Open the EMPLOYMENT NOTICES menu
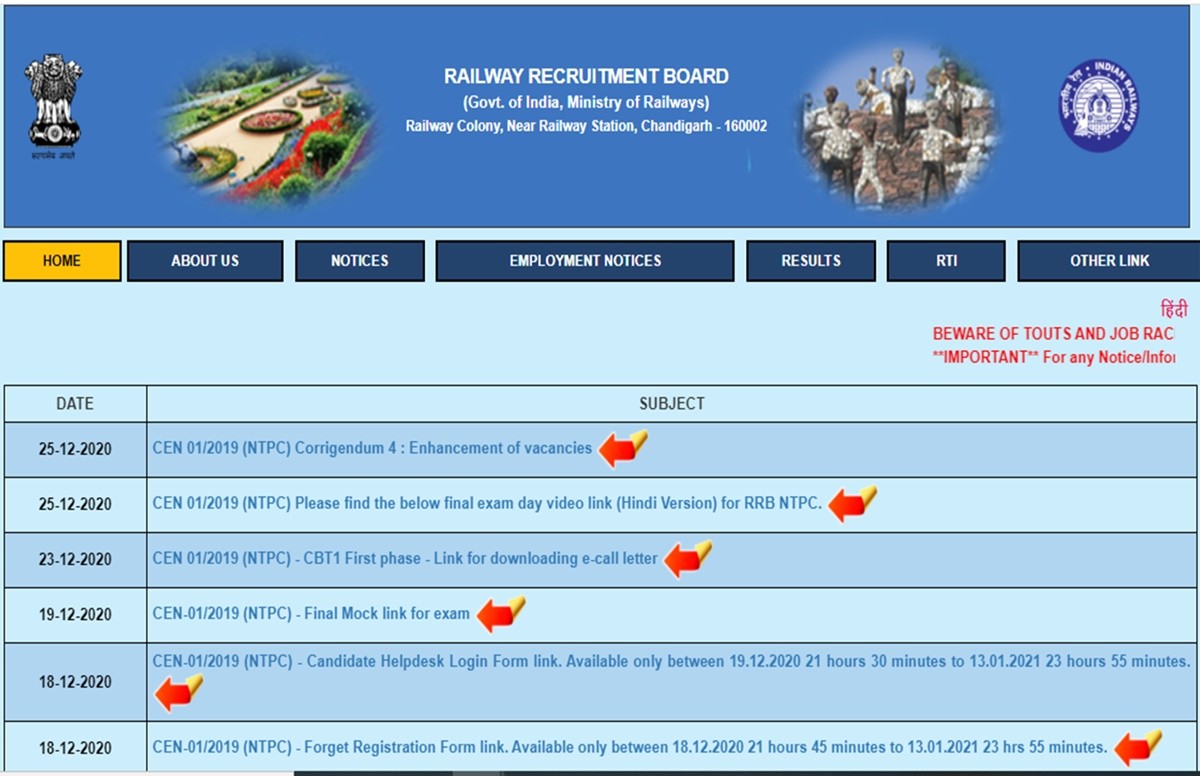Viewport: 1200px width, 776px height. point(585,261)
